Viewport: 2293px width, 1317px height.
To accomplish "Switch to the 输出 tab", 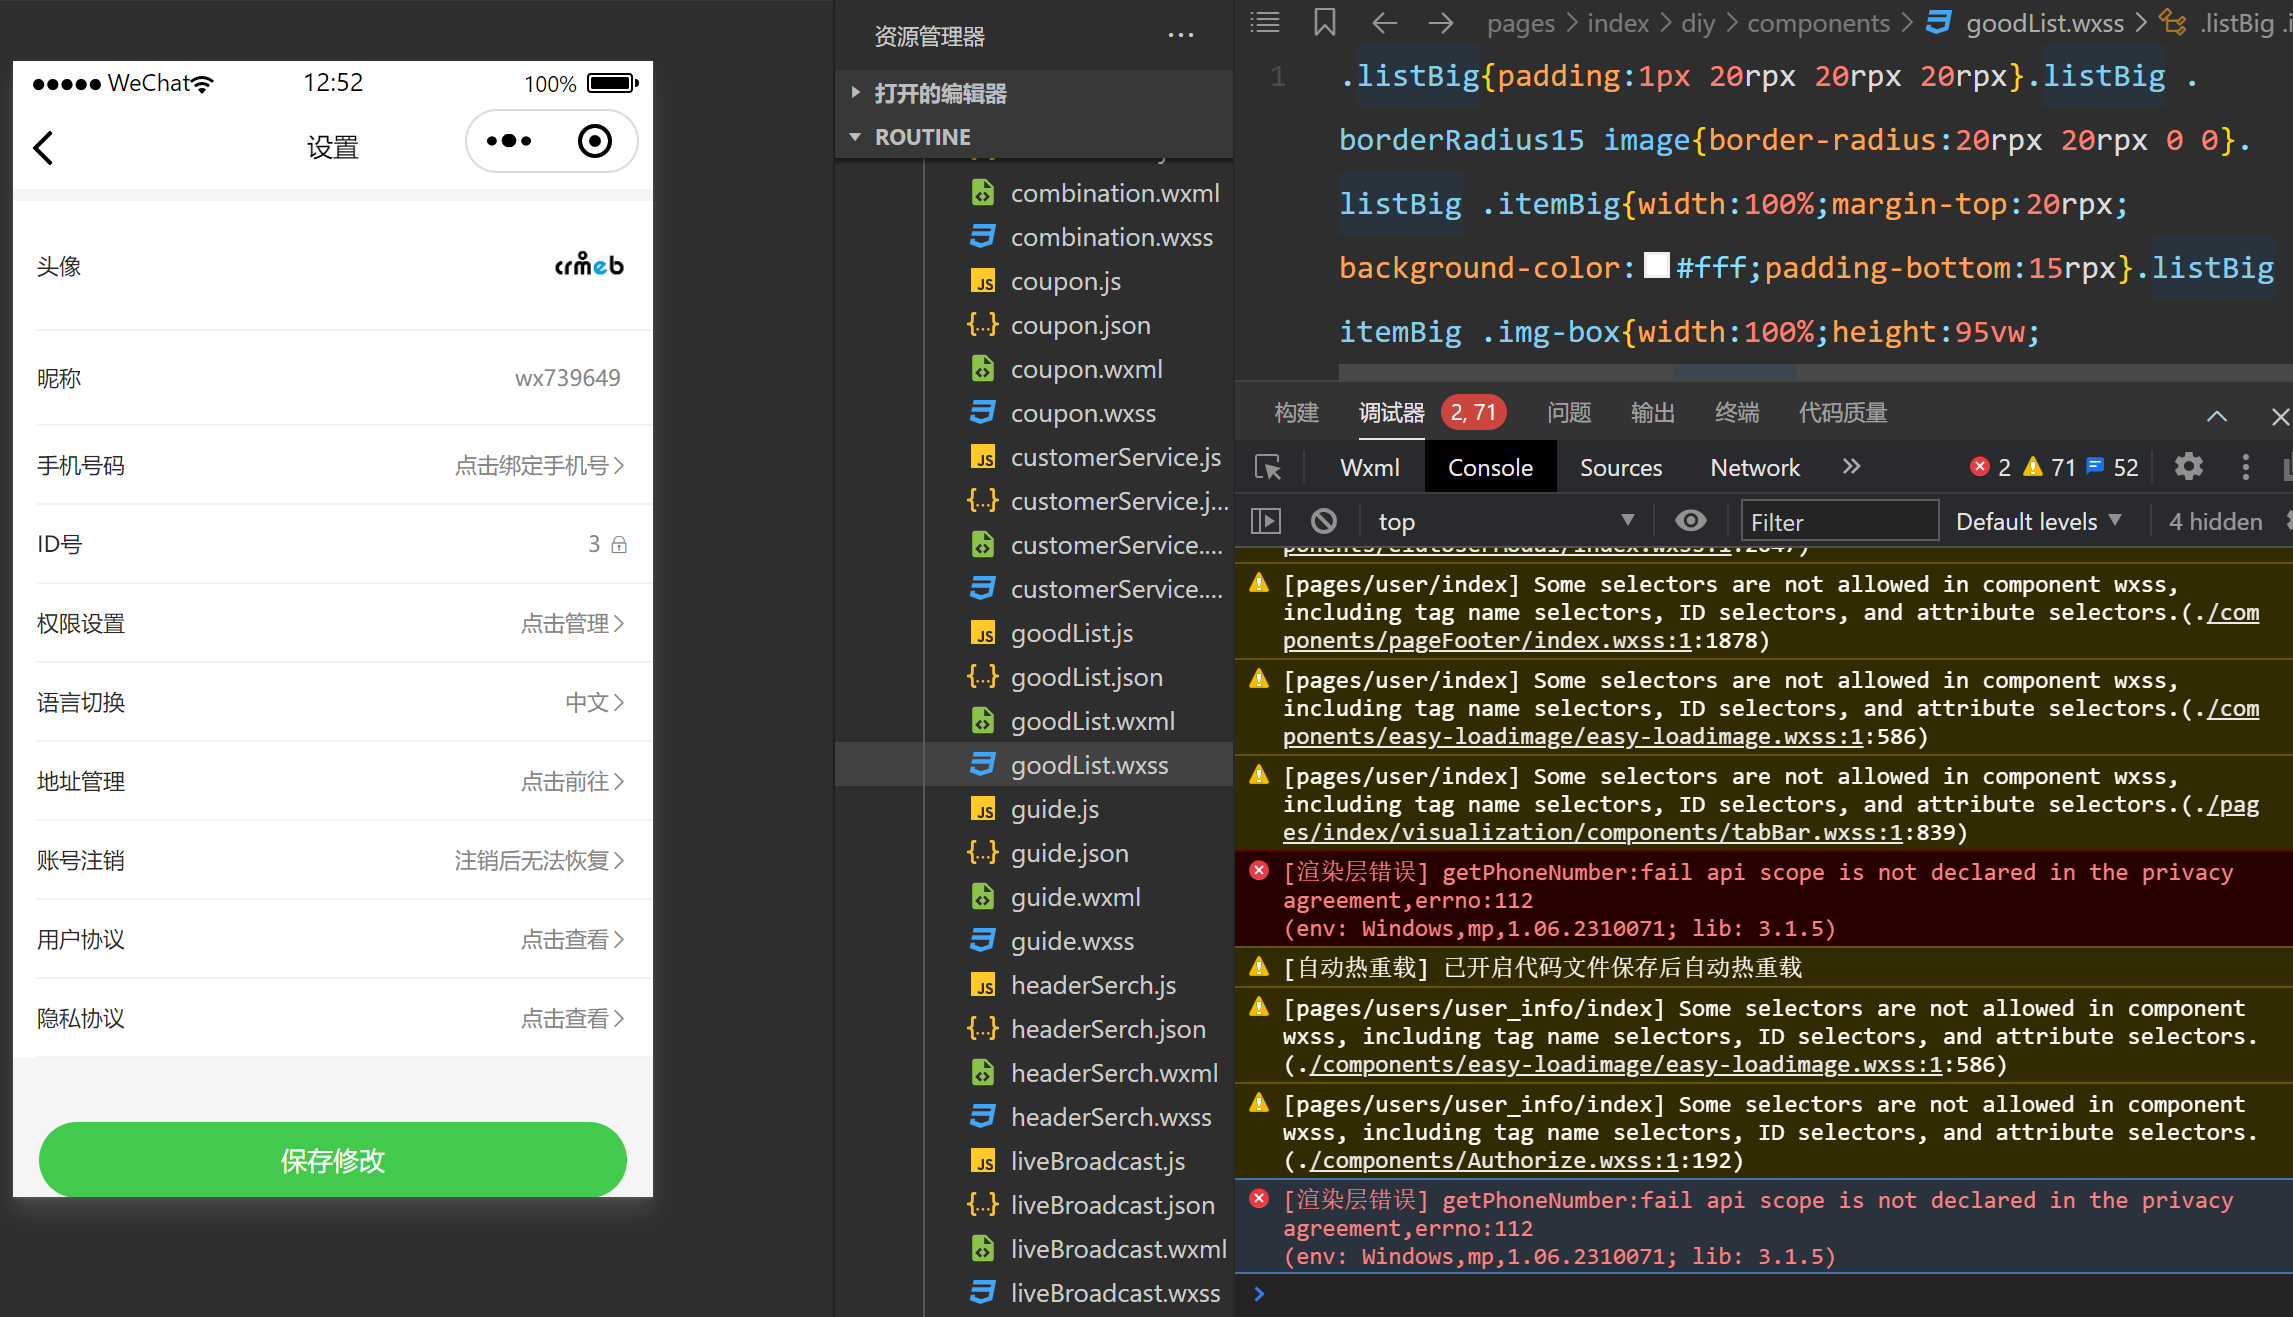I will pos(1653,412).
